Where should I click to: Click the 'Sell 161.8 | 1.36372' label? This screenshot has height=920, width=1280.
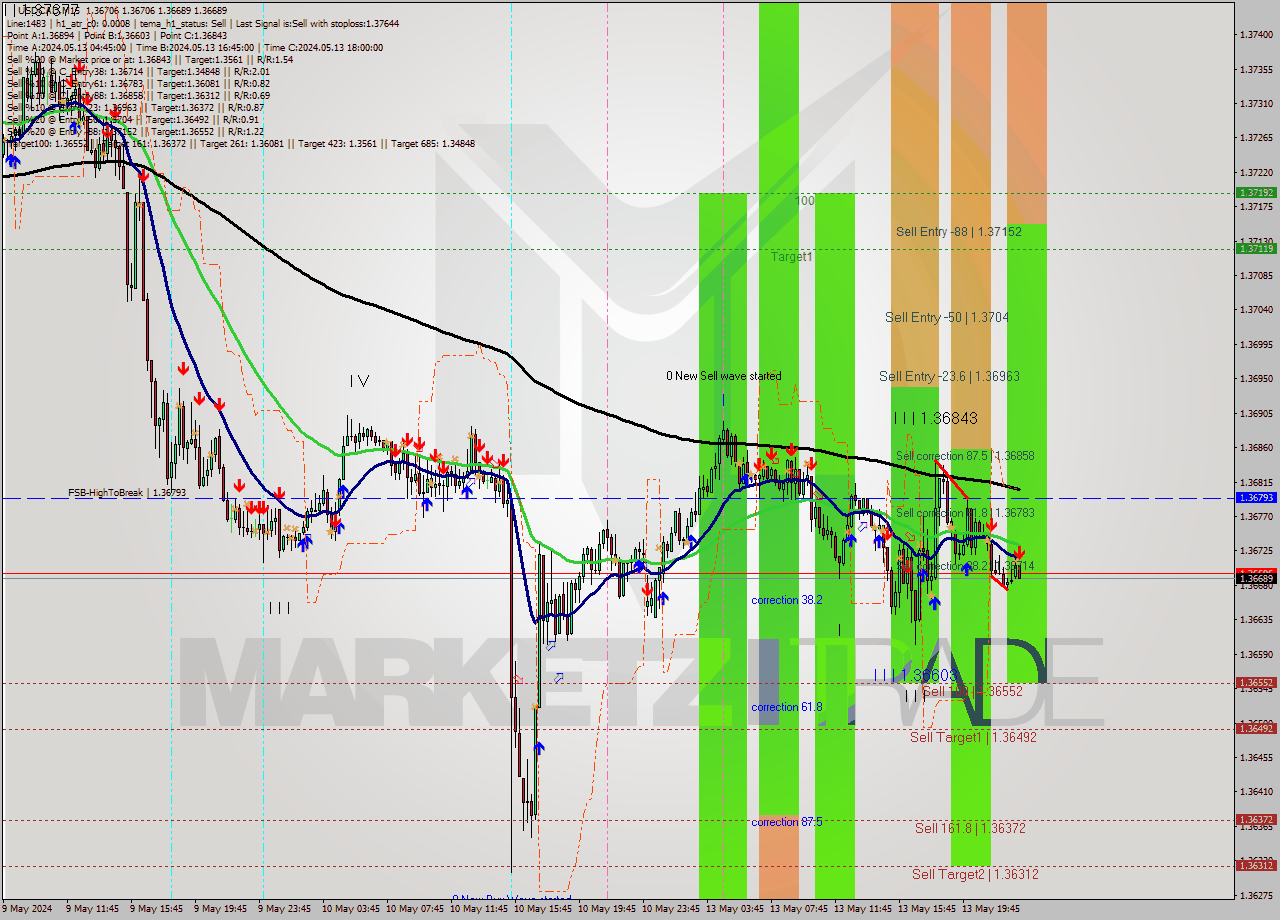(970, 828)
